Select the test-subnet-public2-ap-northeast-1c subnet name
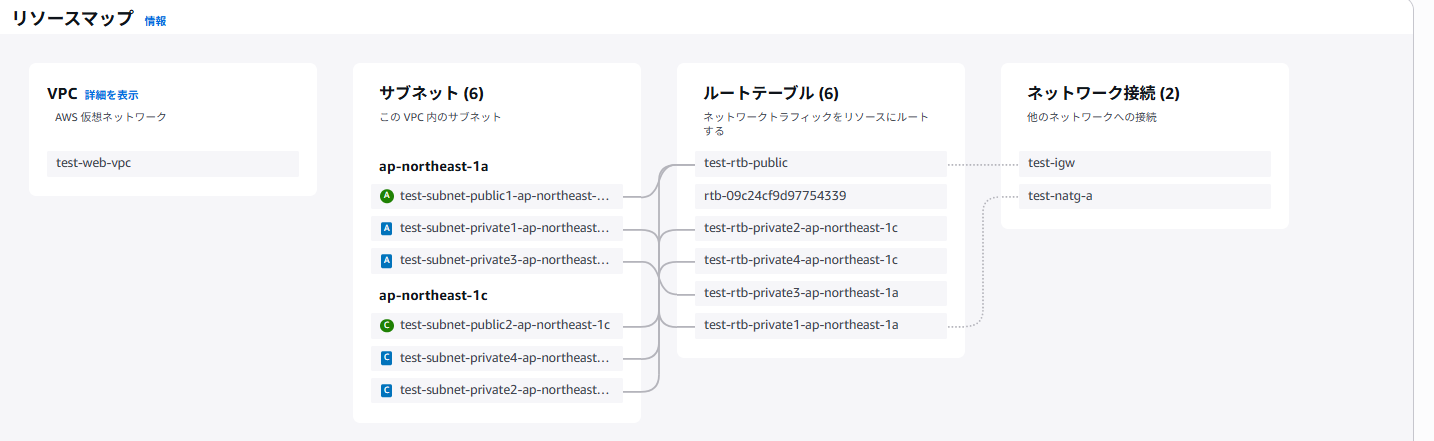This screenshot has height=441, width=1434. 505,325
